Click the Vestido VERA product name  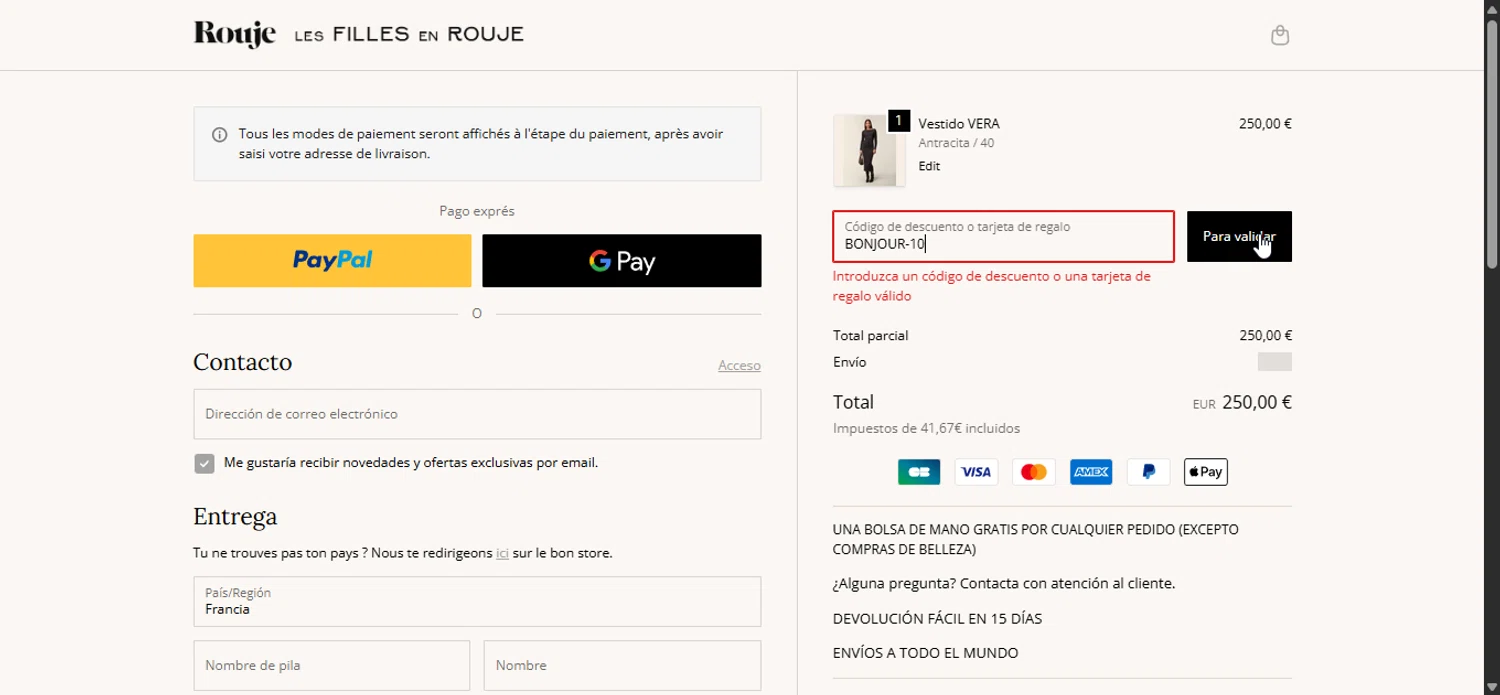pos(958,124)
